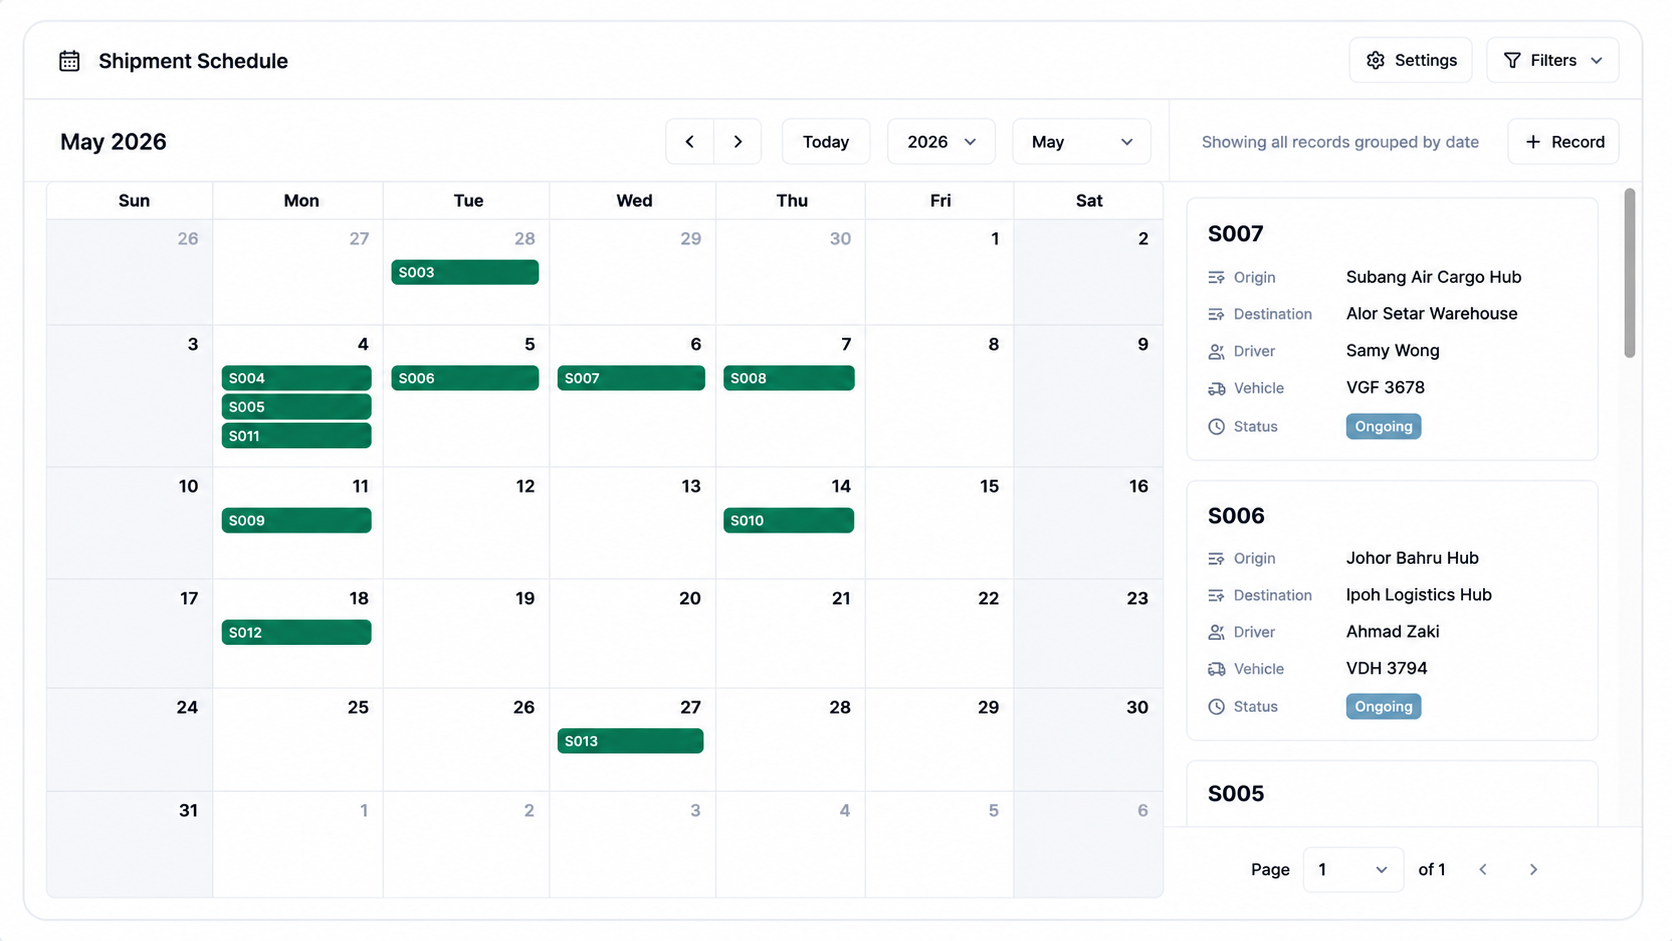Select shipment S009 event on May 11
1672x941 pixels.
(x=296, y=520)
